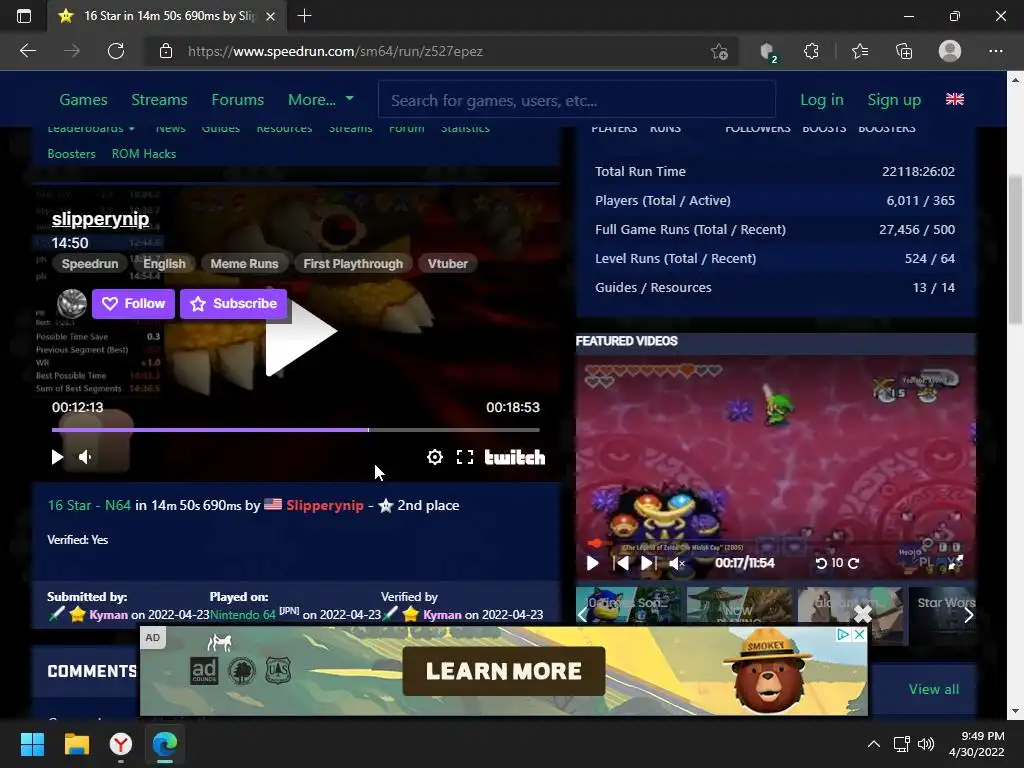Focus the search games and users field
This screenshot has width=1024, height=768.
point(577,100)
